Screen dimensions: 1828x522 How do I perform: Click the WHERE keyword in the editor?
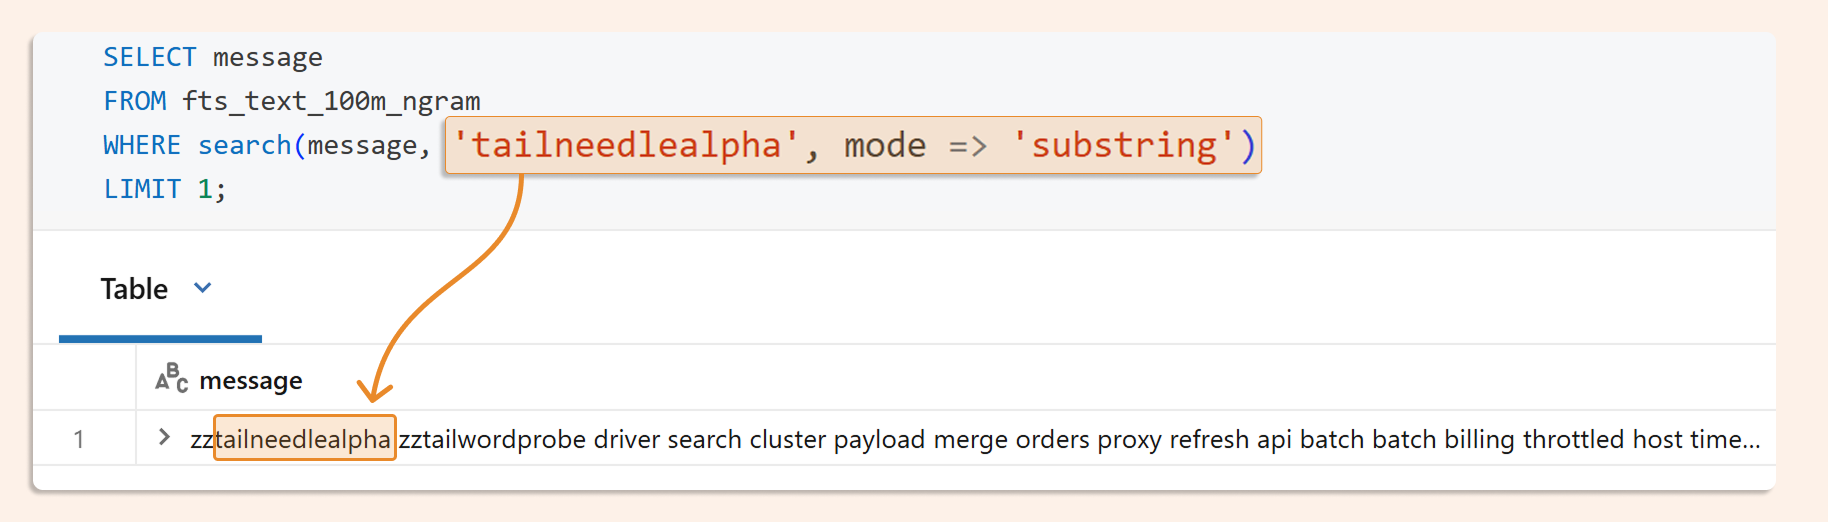pos(142,145)
